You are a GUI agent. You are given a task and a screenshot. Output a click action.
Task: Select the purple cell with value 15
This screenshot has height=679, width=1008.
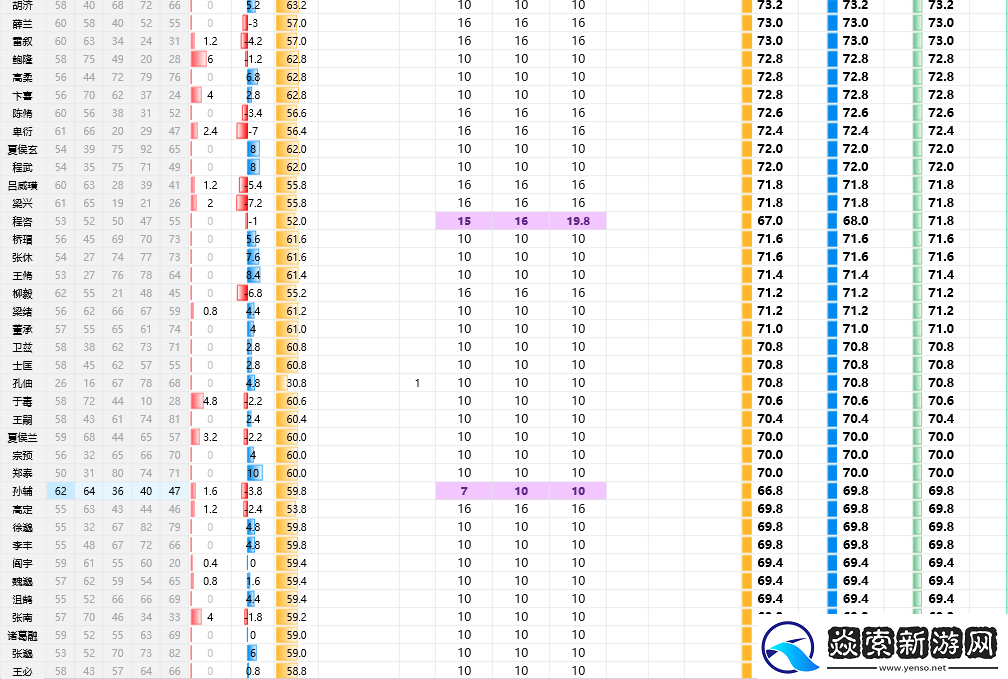click(464, 221)
